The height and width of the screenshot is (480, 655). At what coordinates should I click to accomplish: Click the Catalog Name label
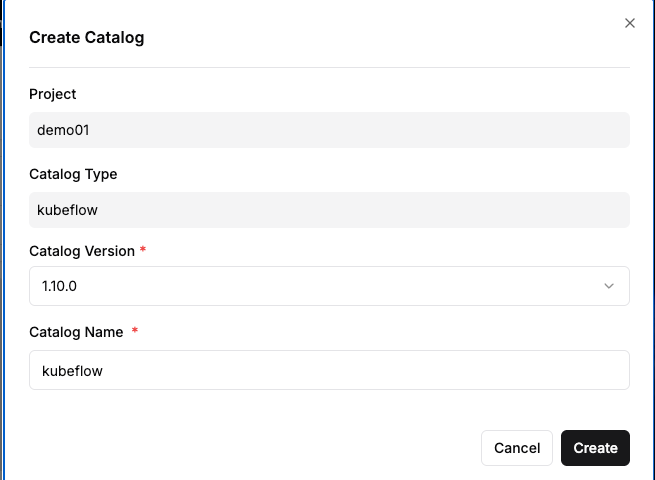[76, 332]
